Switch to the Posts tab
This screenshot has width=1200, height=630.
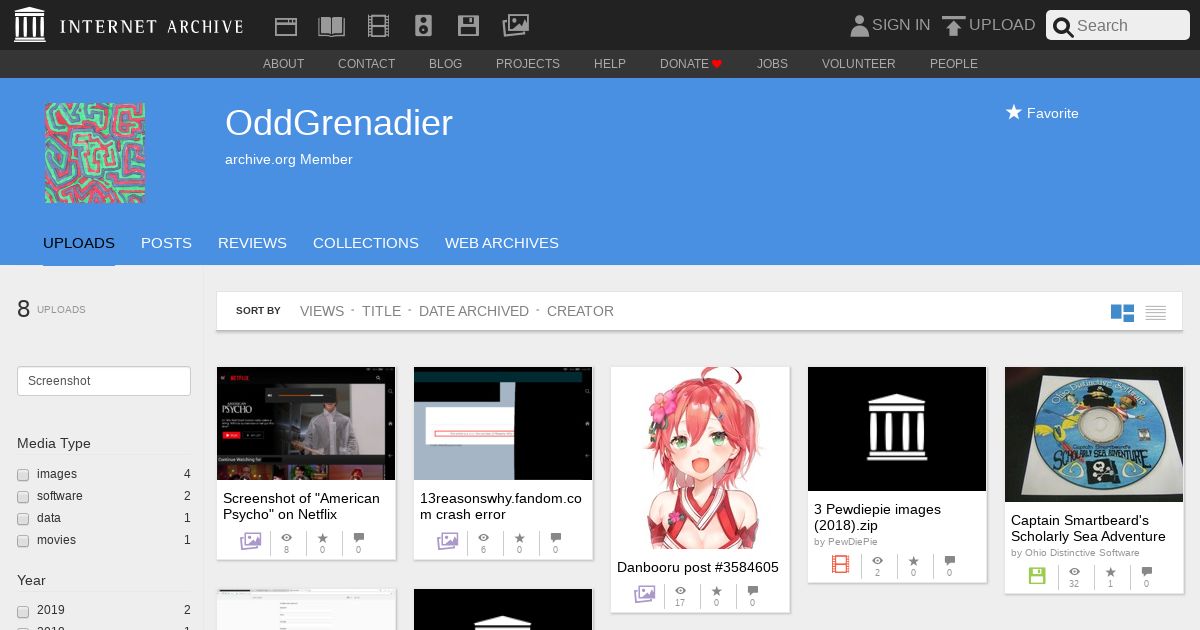[x=166, y=243]
